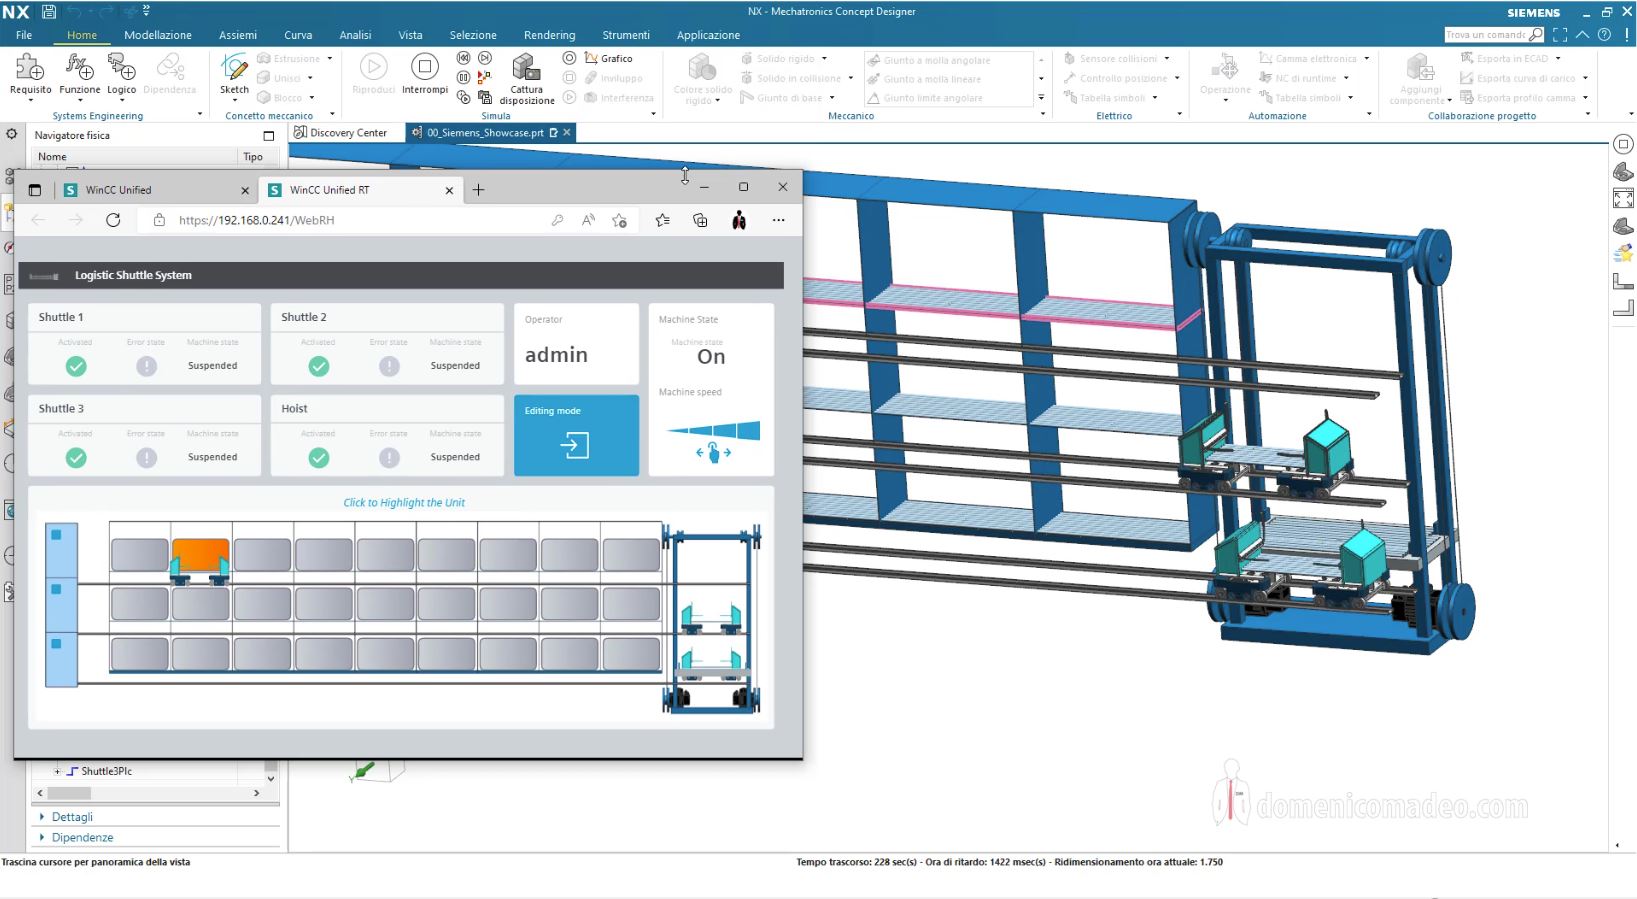Open a new browser tab with plus
The width and height of the screenshot is (1637, 899).
pos(478,190)
